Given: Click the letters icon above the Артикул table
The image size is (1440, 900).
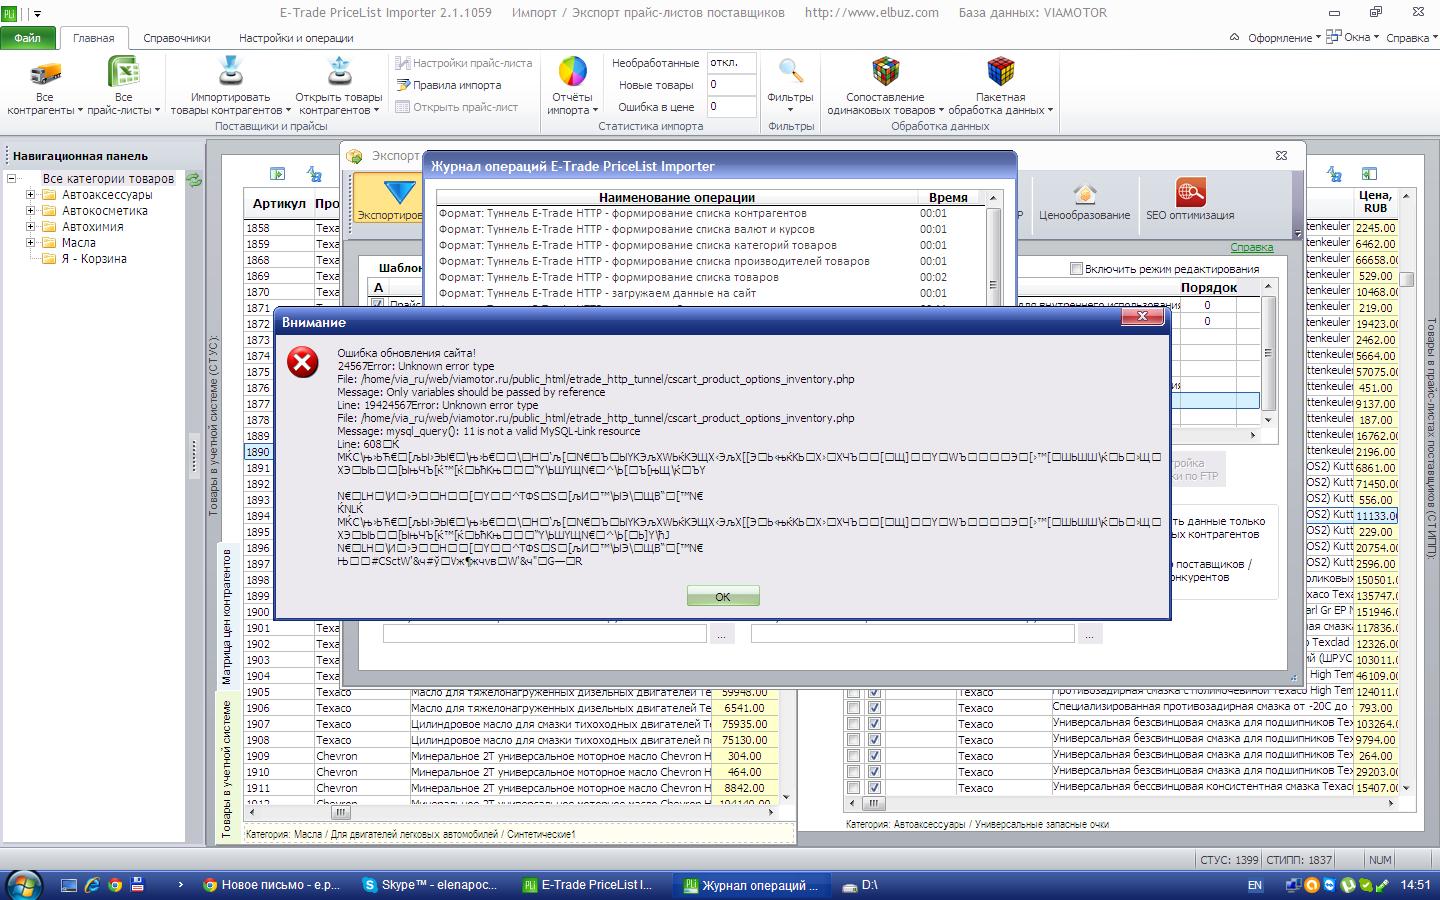Looking at the screenshot, I should click(314, 174).
